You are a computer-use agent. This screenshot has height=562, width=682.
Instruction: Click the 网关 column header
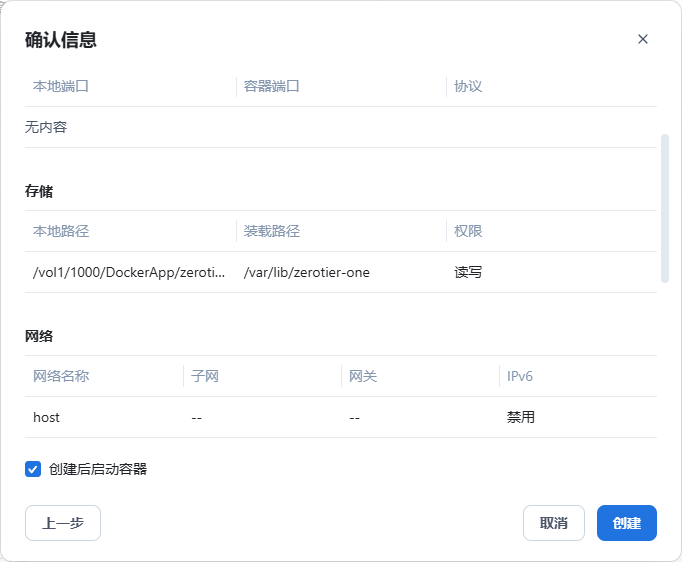(363, 376)
